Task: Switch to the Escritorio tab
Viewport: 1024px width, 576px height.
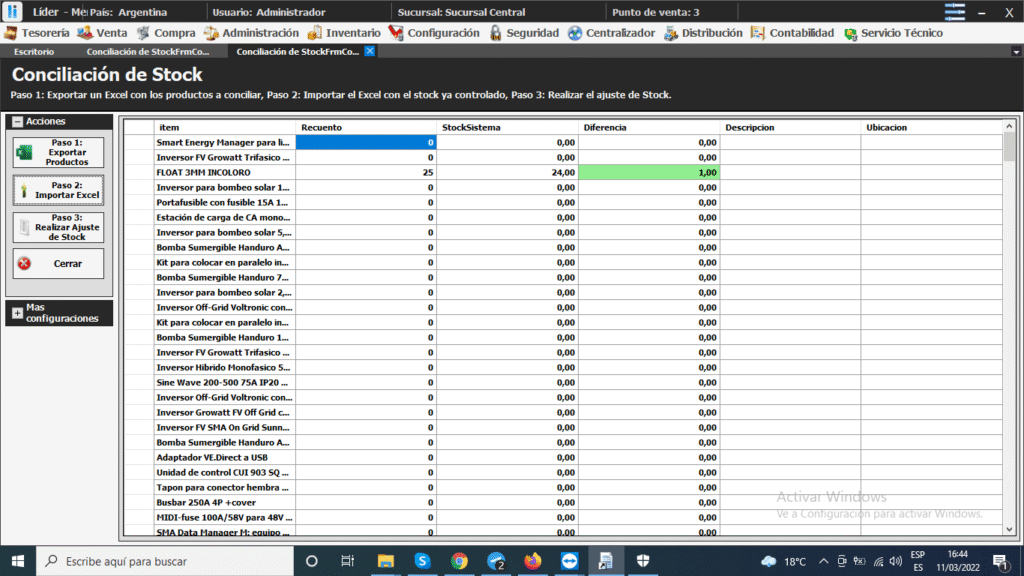Action: [x=35, y=51]
